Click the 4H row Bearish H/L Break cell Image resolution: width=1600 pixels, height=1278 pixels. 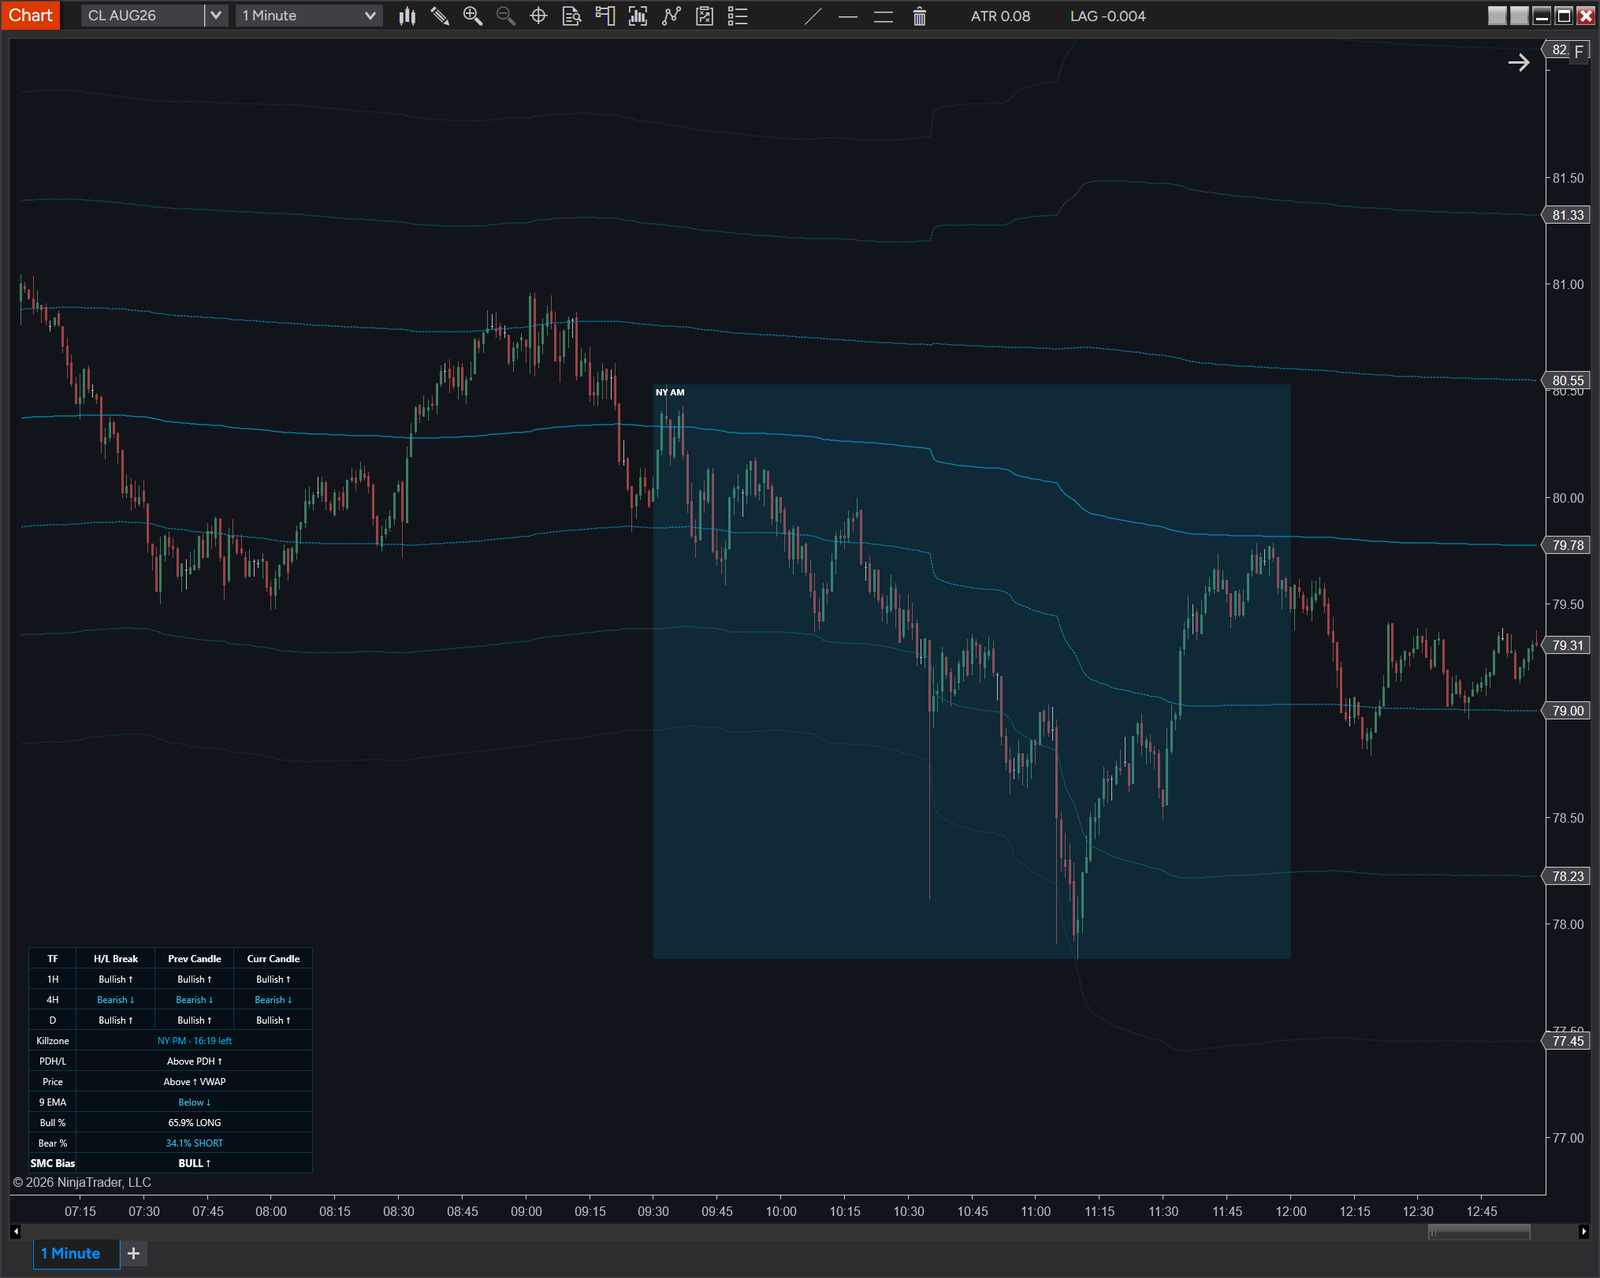pos(116,1000)
